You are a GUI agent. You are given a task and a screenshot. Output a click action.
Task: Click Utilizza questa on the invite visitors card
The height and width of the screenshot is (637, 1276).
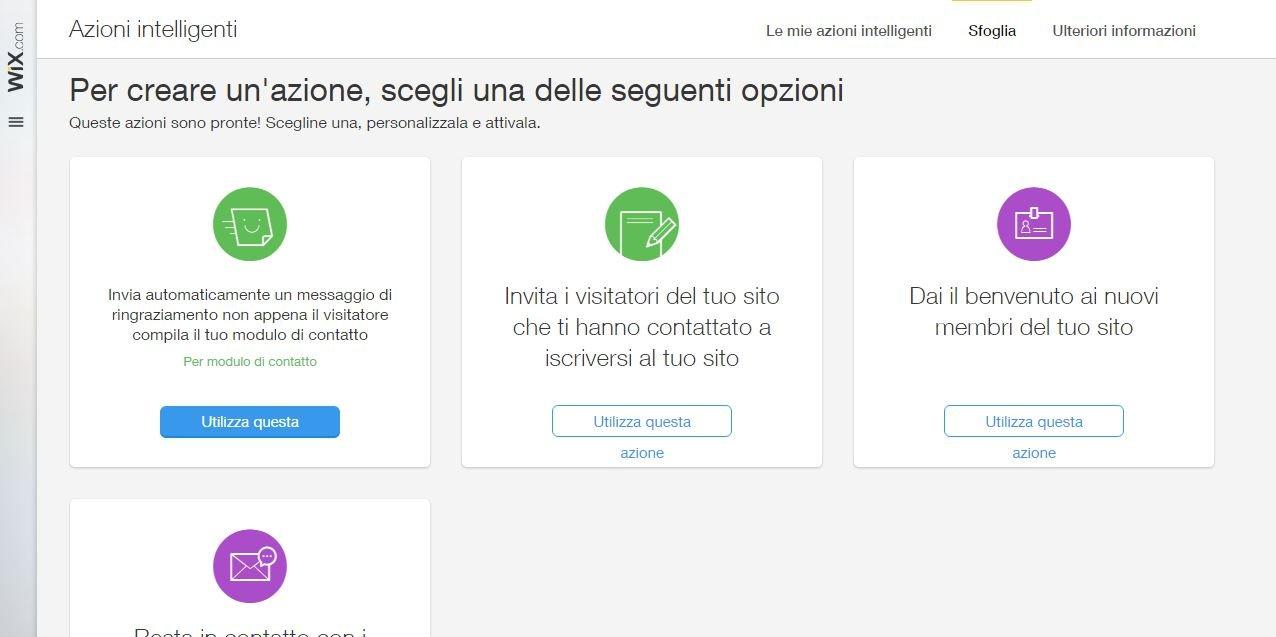[642, 421]
